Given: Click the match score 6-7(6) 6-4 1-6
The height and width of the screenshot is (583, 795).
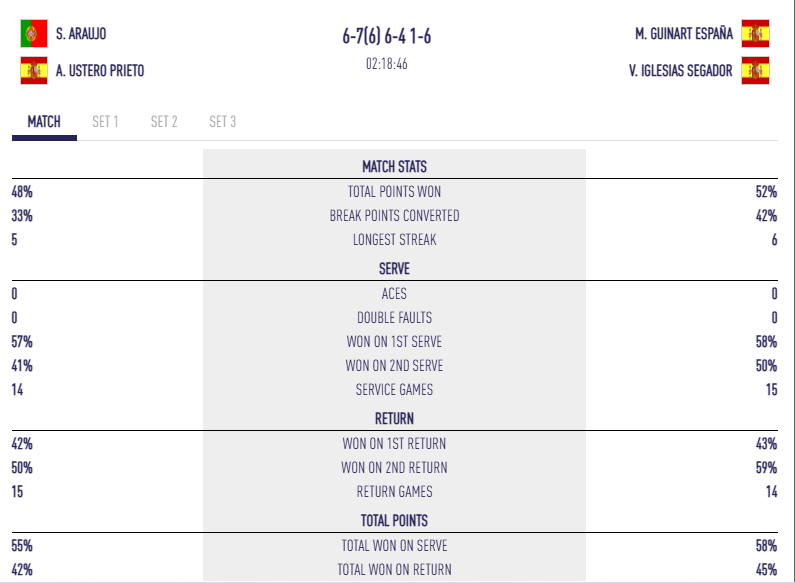Looking at the screenshot, I should point(387,38).
